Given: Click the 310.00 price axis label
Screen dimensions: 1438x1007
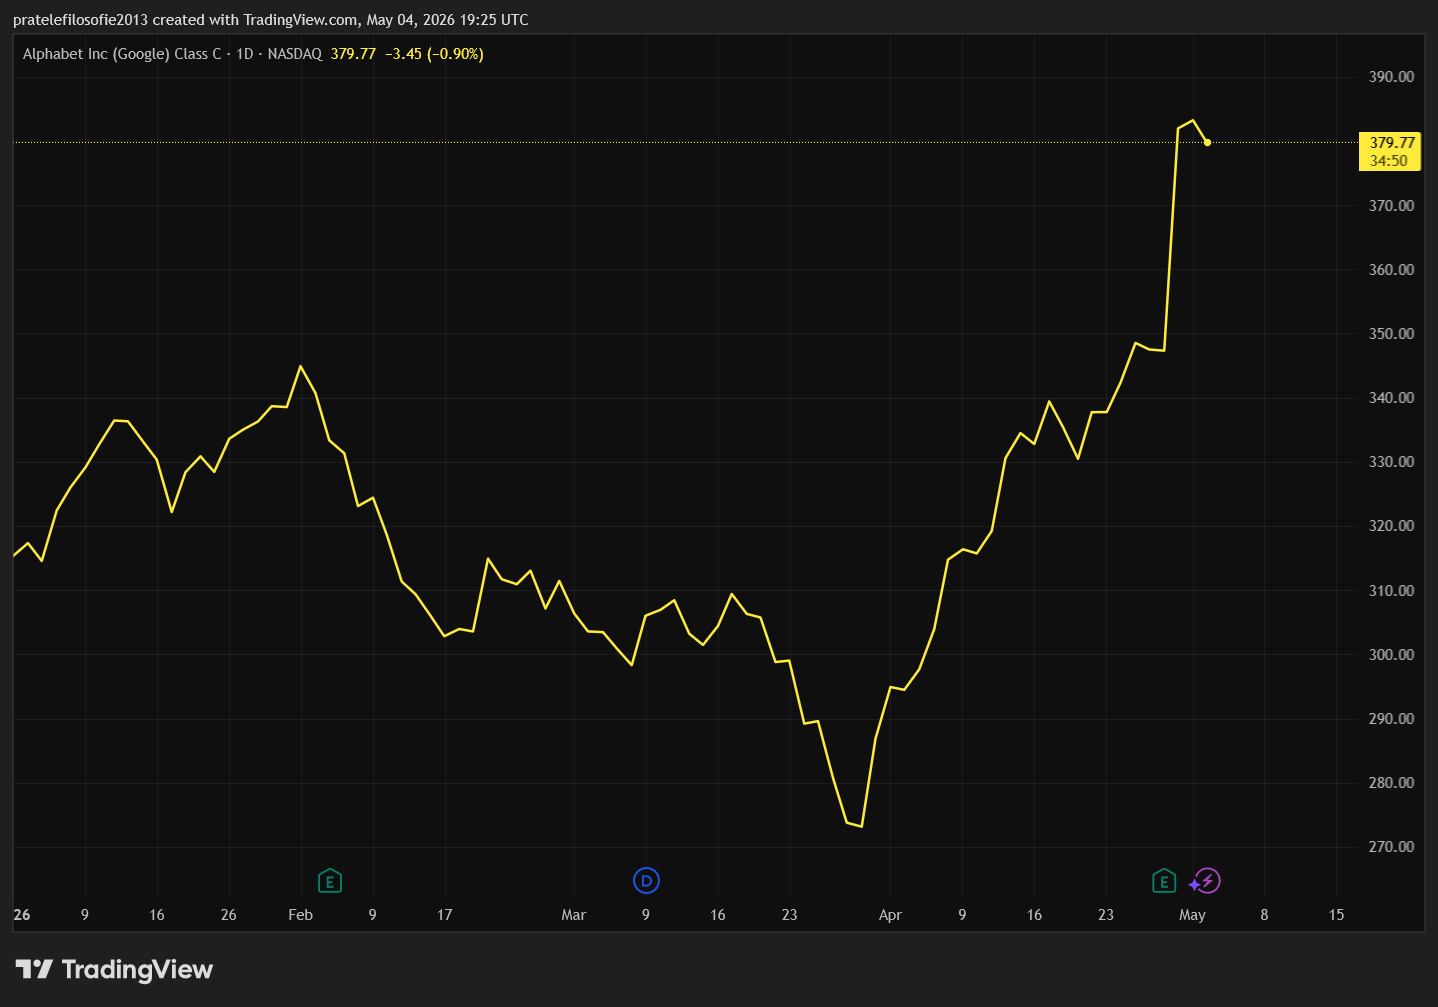Looking at the screenshot, I should pos(1392,591).
